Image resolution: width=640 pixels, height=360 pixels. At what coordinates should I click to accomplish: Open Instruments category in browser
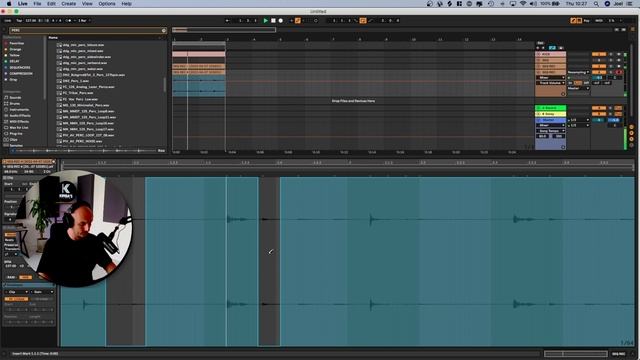pos(19,109)
